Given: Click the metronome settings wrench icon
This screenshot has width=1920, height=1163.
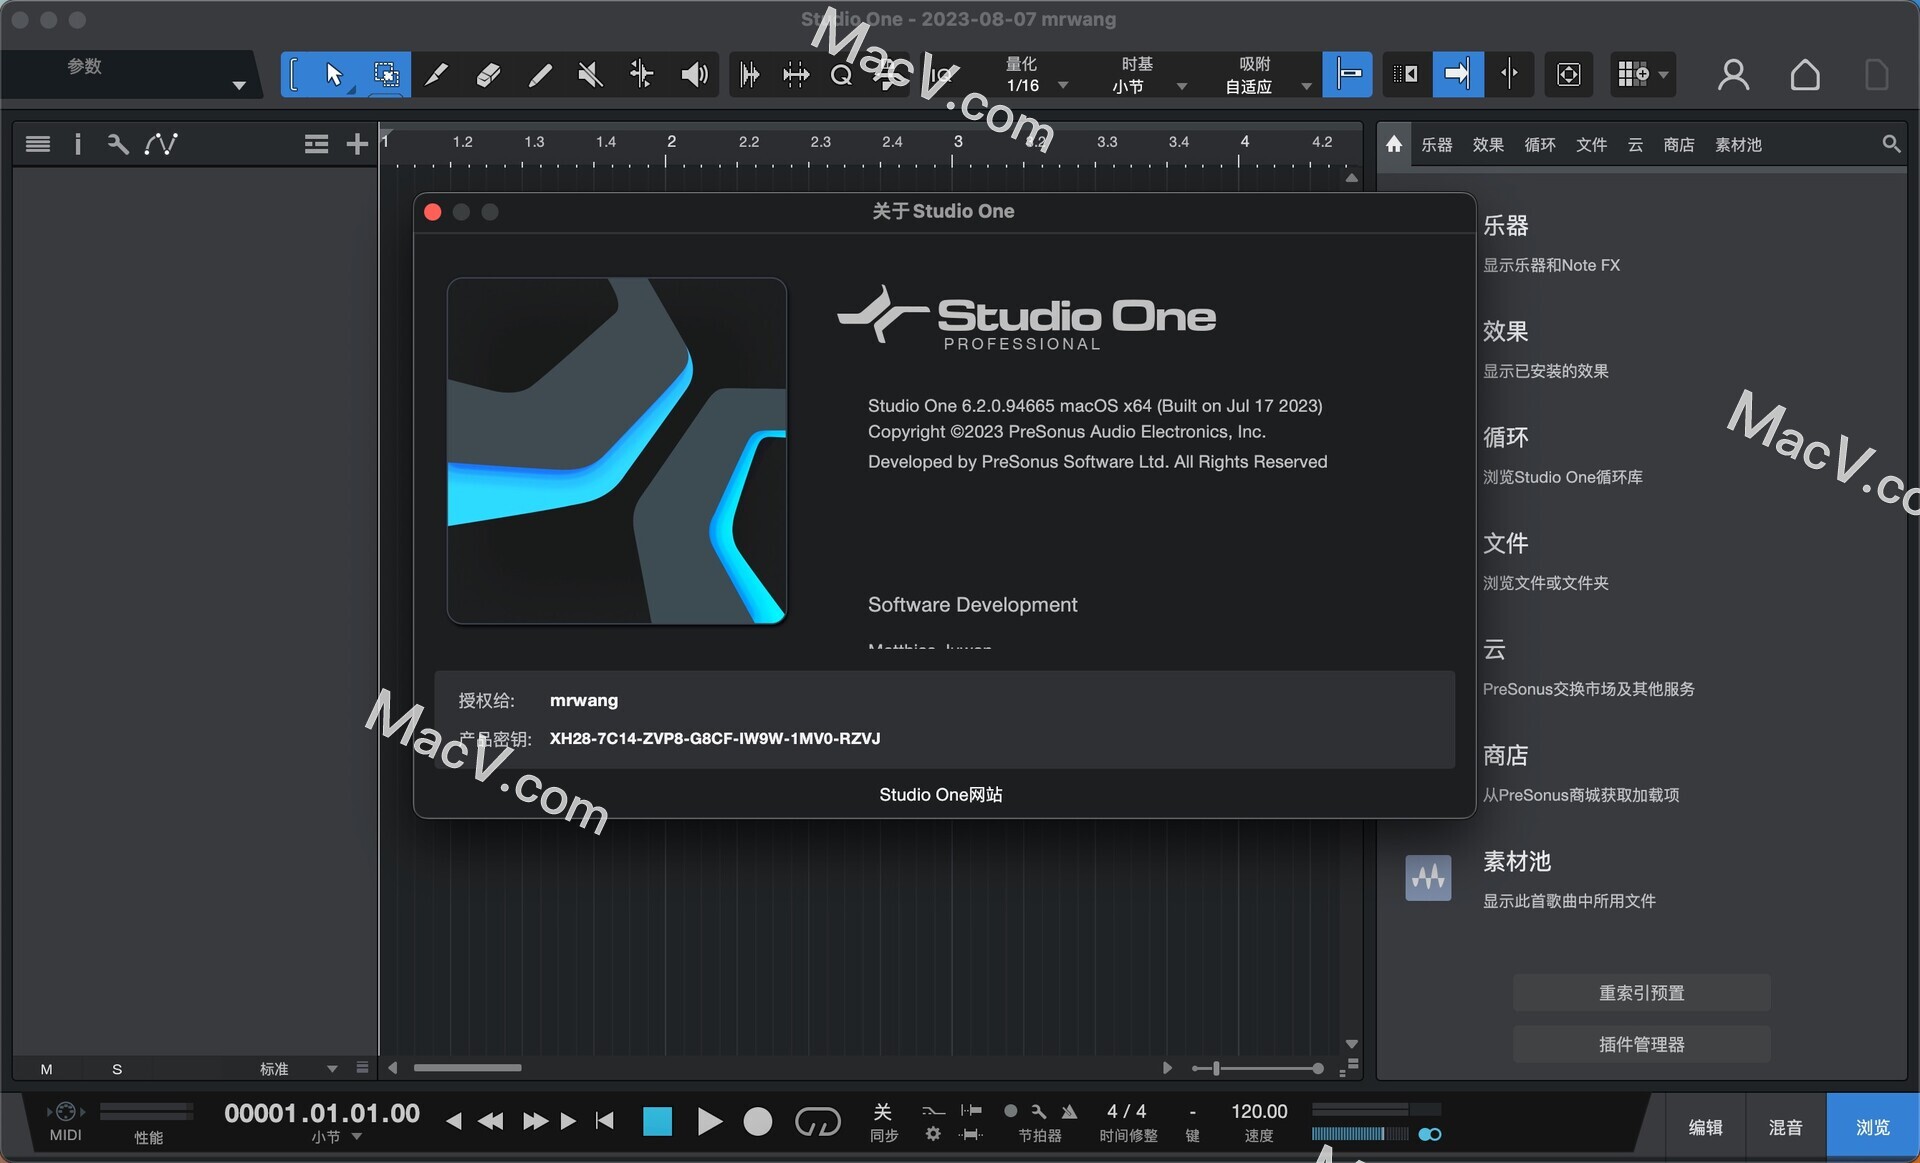Looking at the screenshot, I should 1040,1111.
